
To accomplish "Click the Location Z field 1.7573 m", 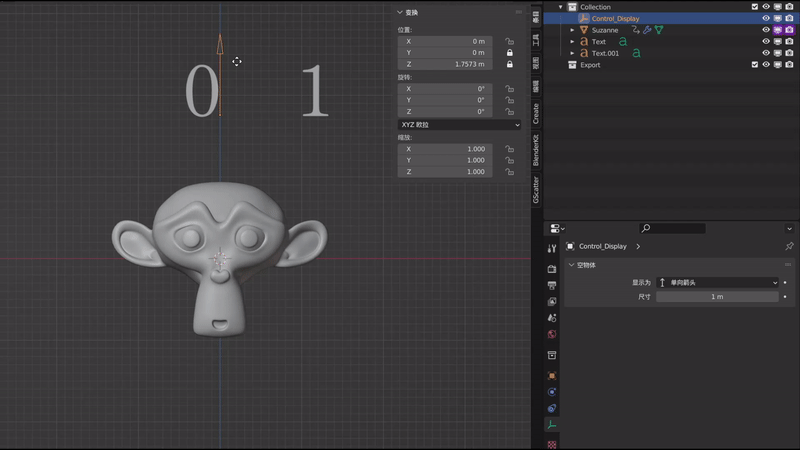I will (x=445, y=64).
